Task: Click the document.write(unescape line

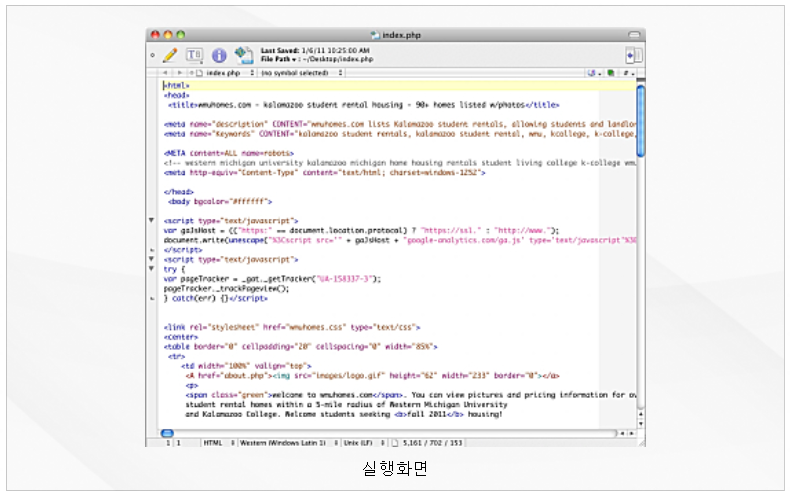Action: [x=400, y=240]
